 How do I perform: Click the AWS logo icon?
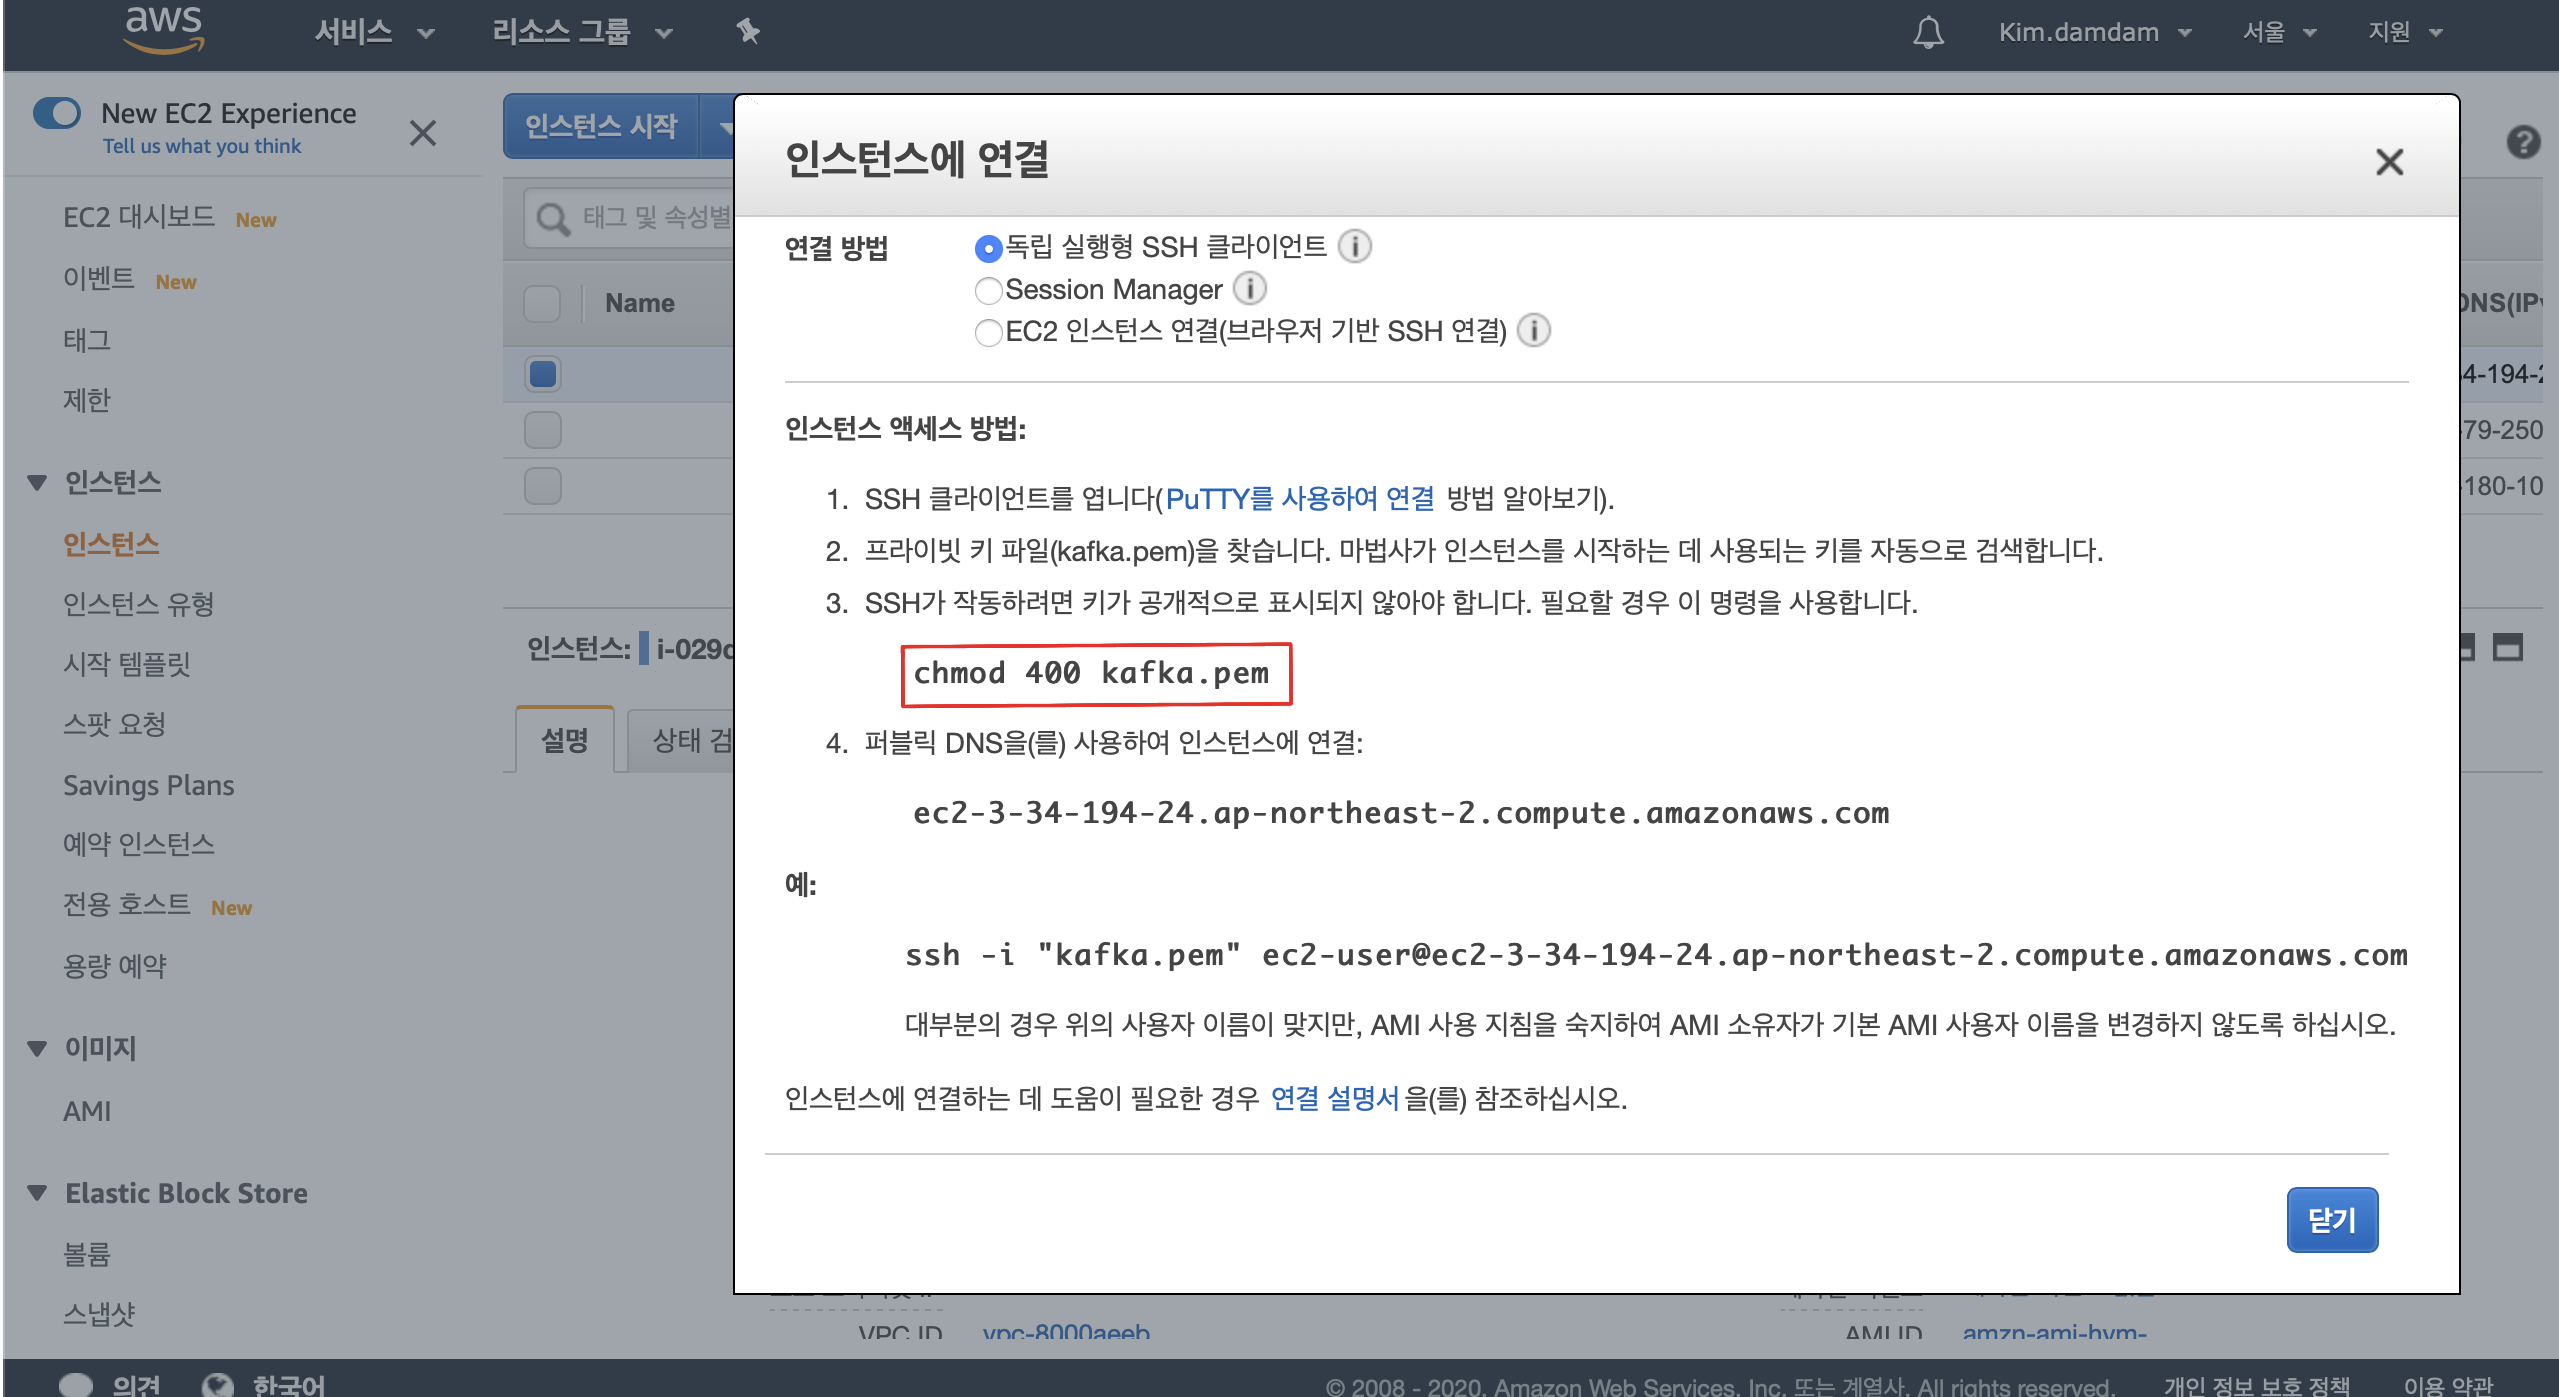[163, 30]
